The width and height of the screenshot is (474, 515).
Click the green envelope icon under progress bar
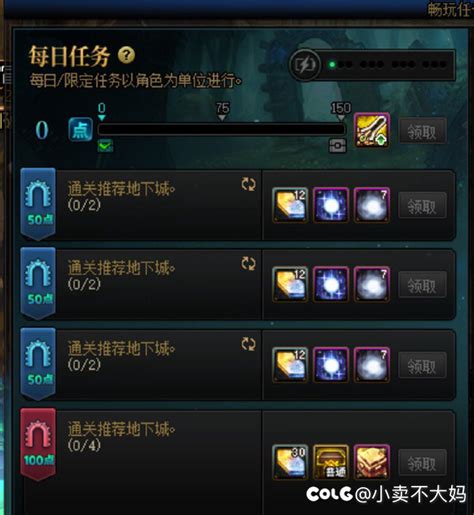105,146
